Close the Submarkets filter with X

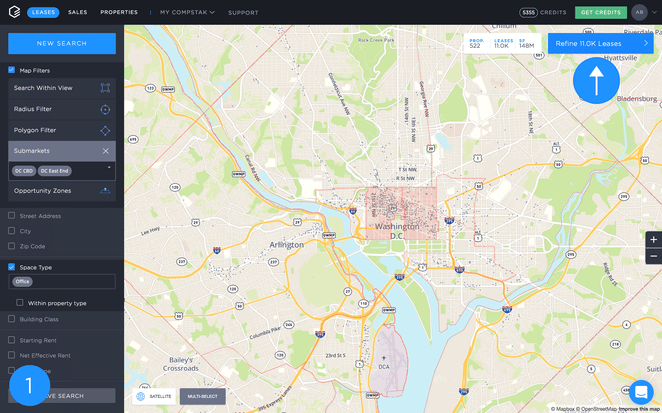(x=106, y=151)
